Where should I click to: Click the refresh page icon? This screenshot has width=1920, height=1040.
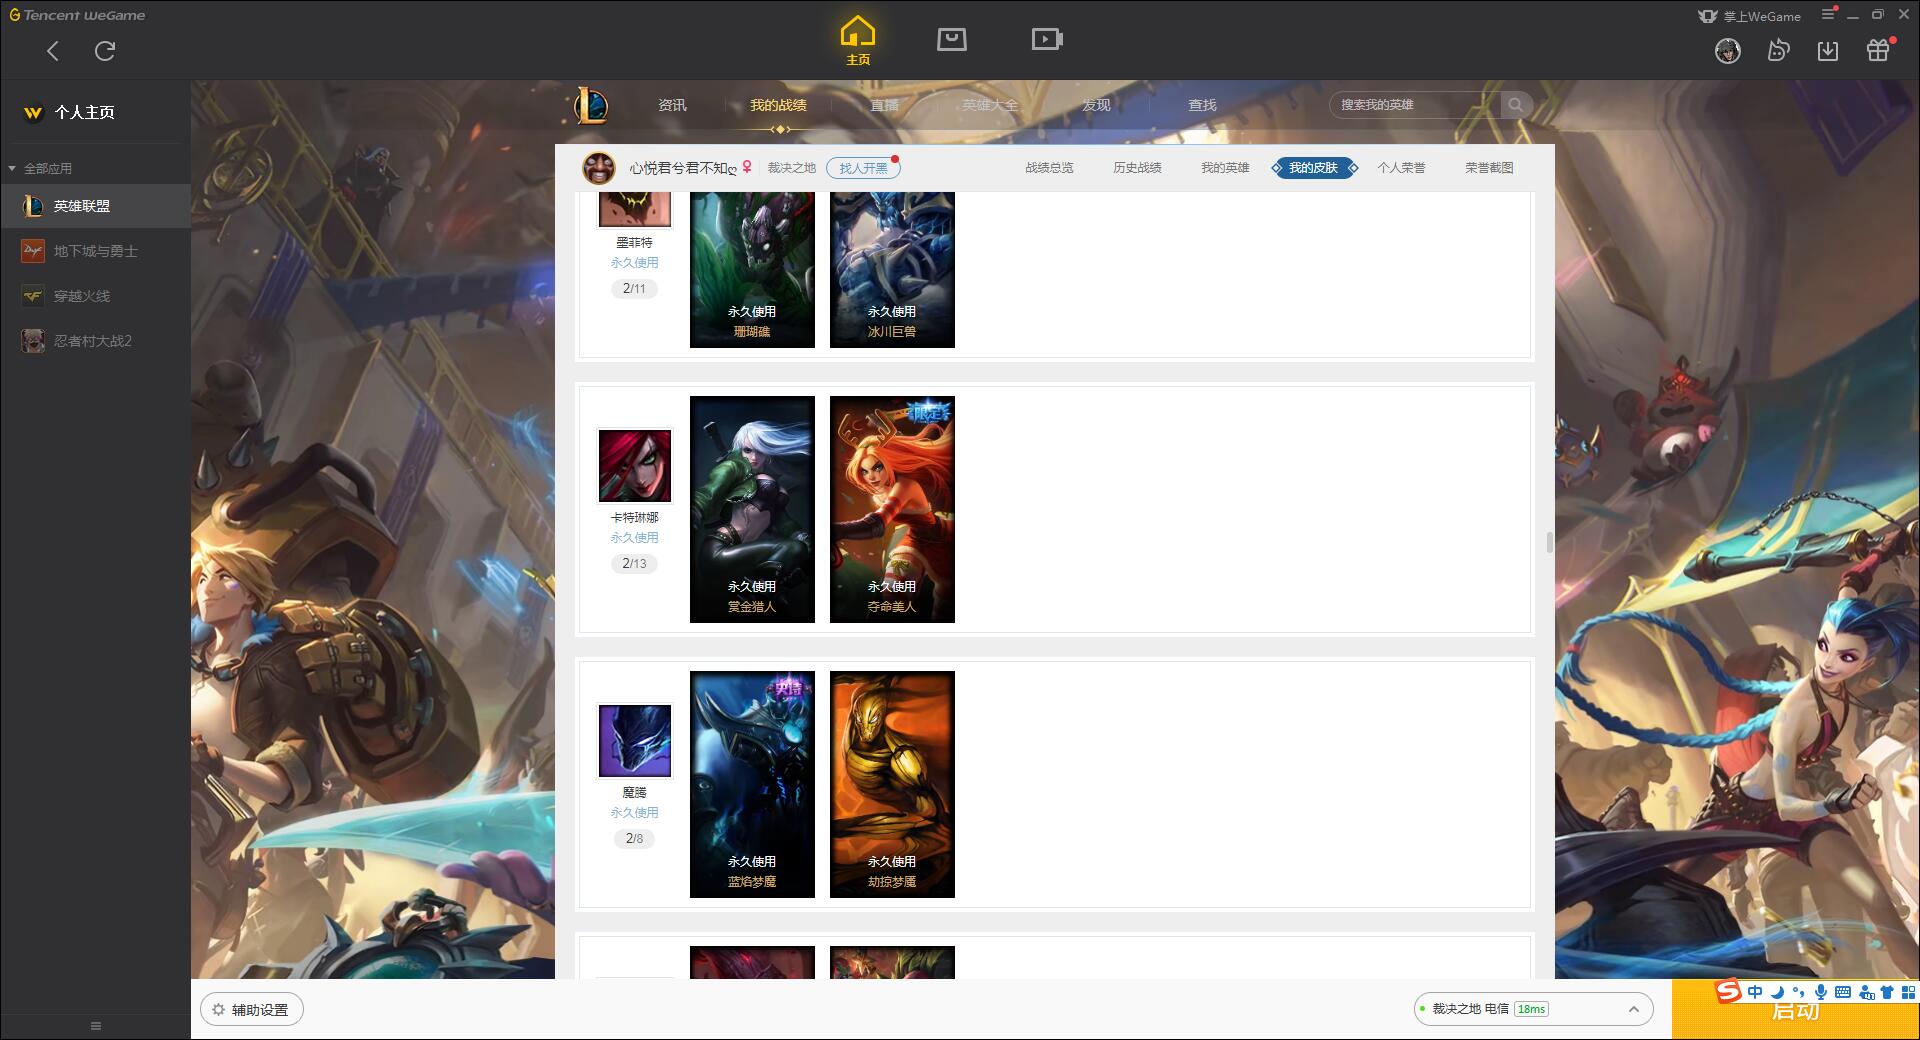tap(105, 51)
